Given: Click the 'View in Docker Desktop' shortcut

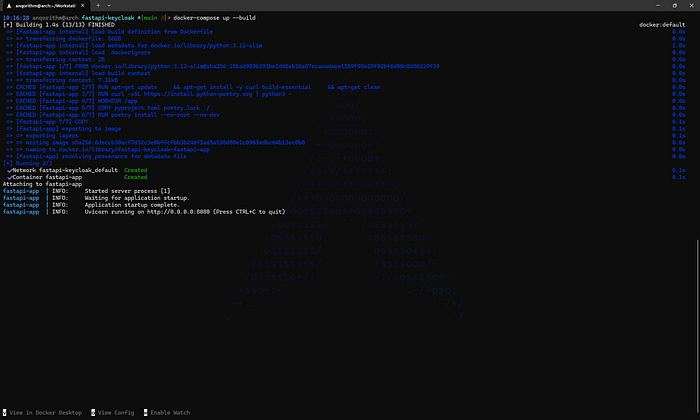Looking at the screenshot, I should (x=42, y=413).
